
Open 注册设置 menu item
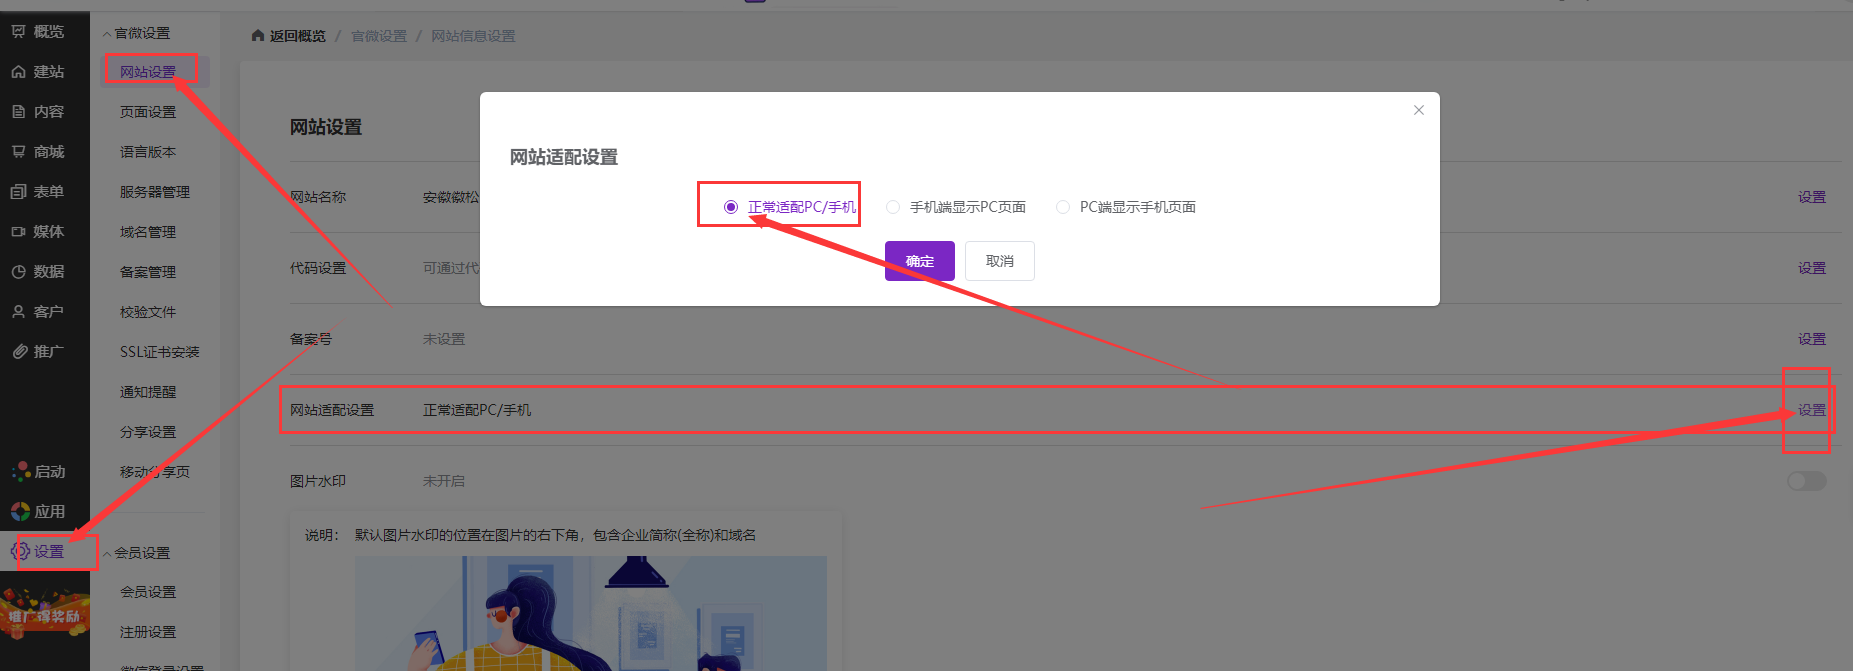(148, 632)
